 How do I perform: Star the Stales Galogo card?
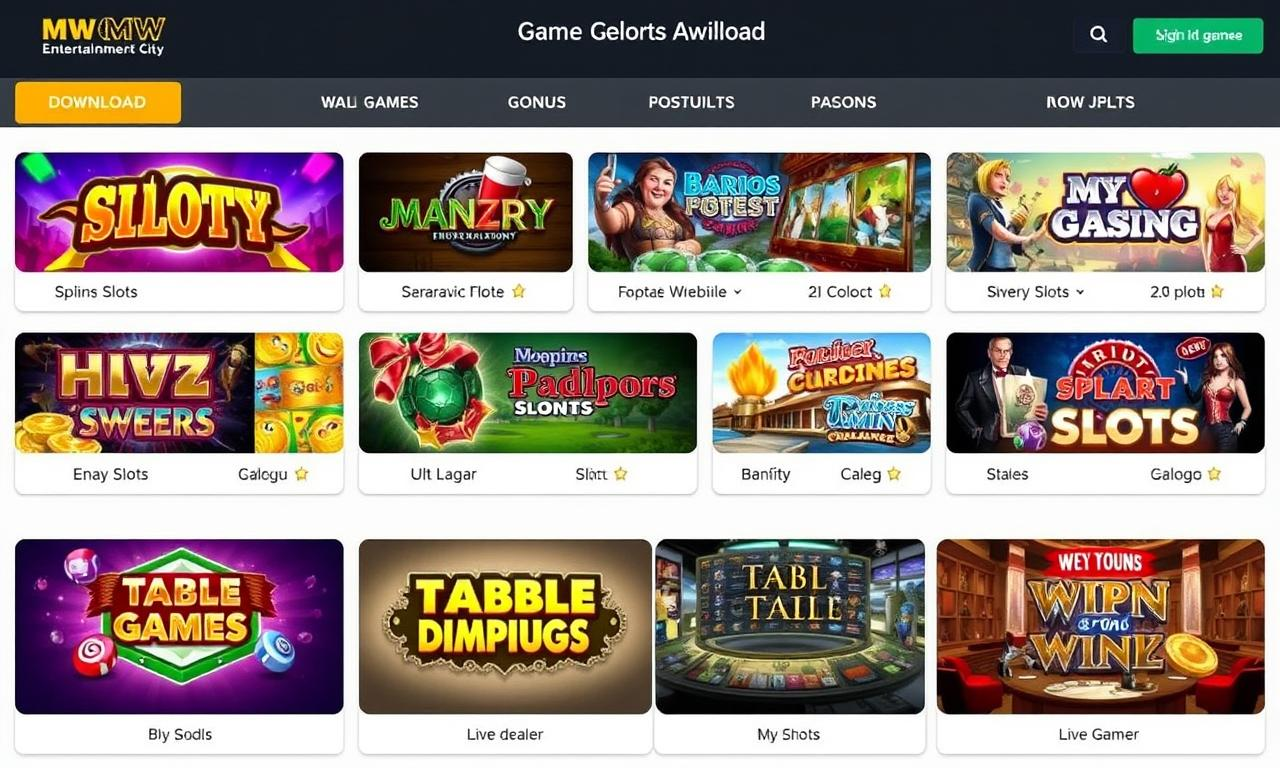point(1214,474)
